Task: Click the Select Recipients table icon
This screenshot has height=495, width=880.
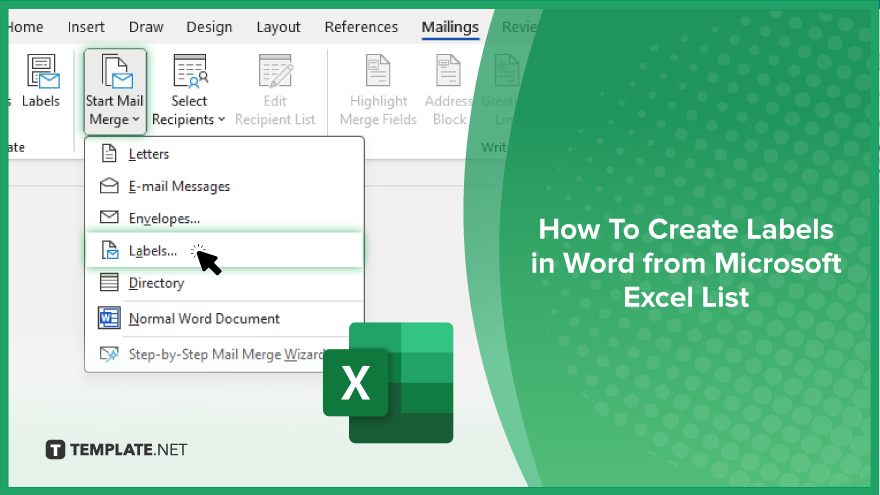Action: tap(190, 71)
